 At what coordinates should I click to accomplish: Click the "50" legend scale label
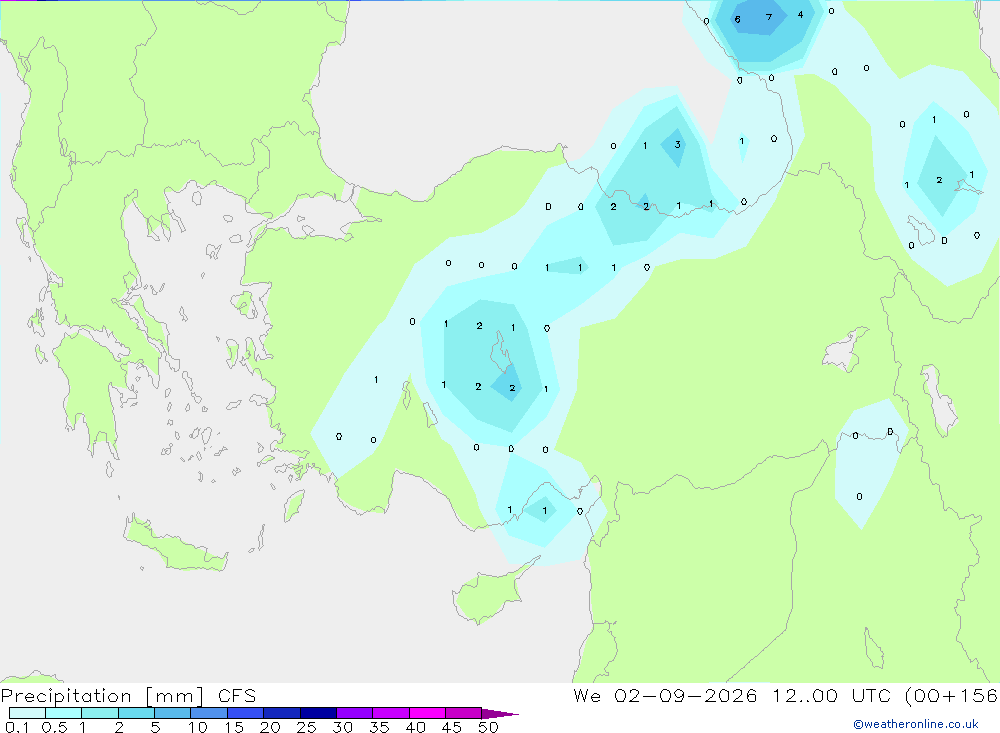tap(488, 727)
